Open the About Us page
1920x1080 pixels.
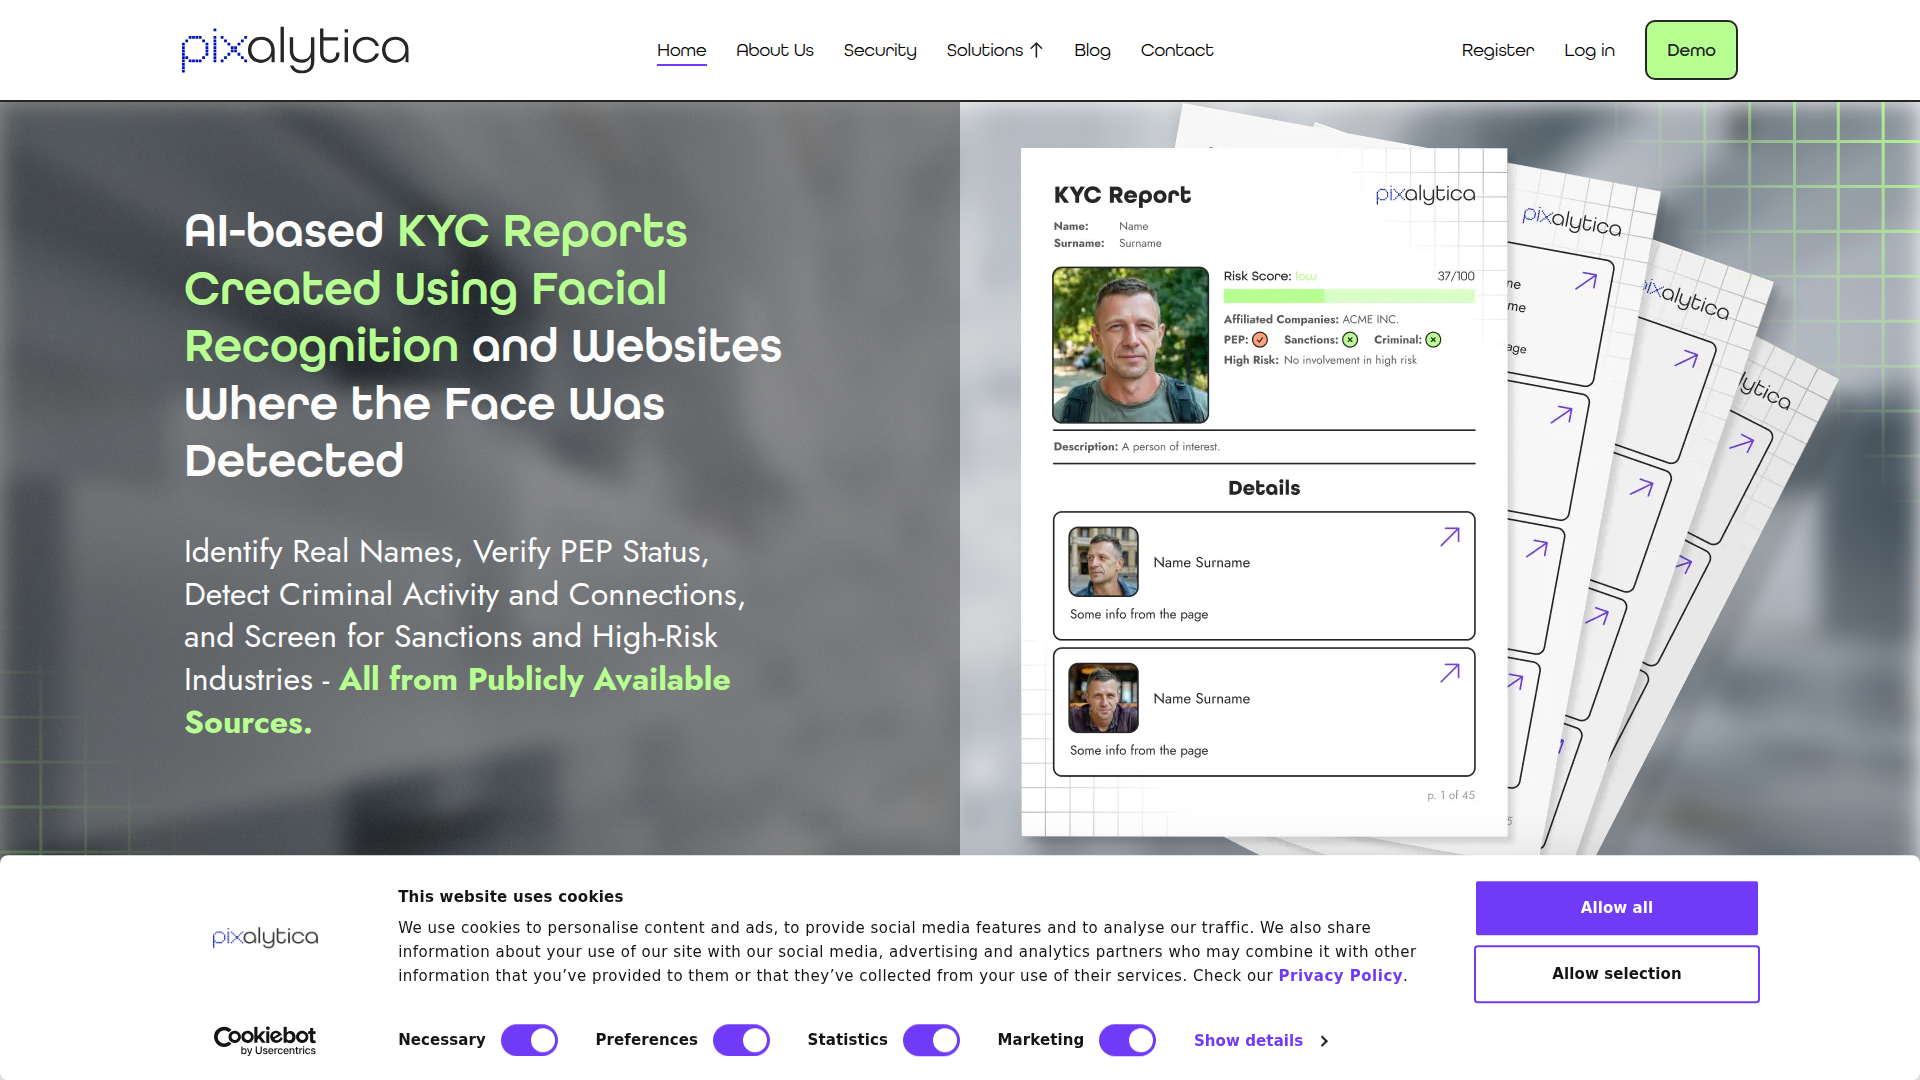[x=774, y=50]
